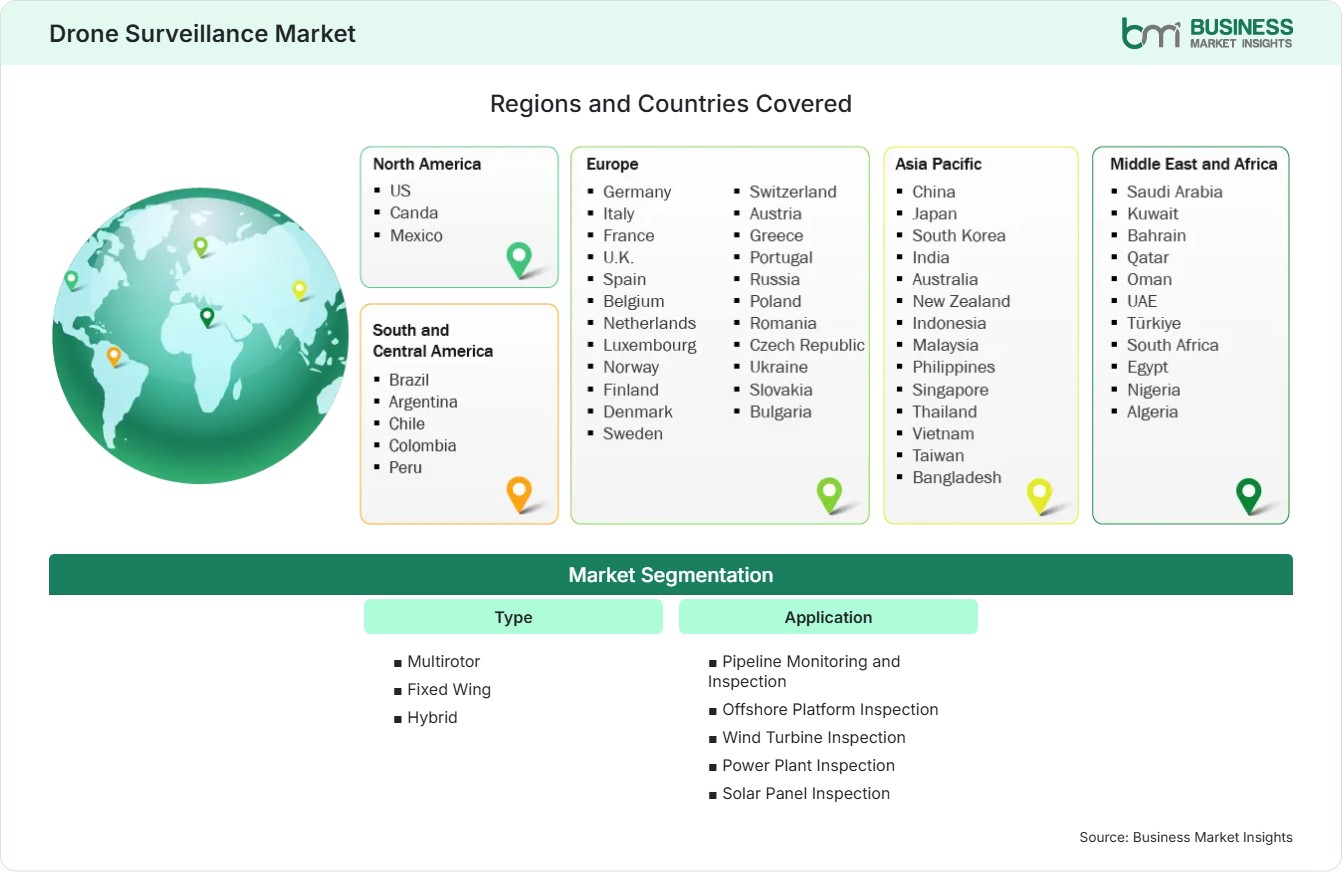Viewport: 1342px width, 872px height.
Task: Click 'Argentina' in the list
Action: tap(423, 402)
